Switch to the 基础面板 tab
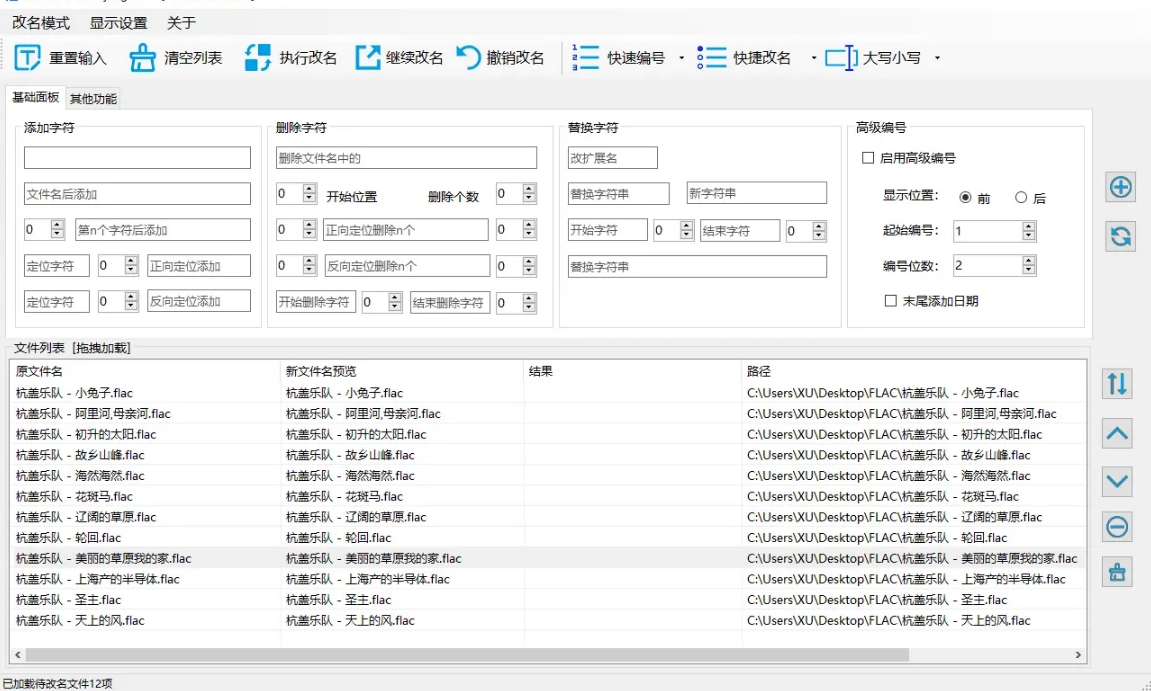Viewport: 1151px width, 691px height. click(35, 97)
